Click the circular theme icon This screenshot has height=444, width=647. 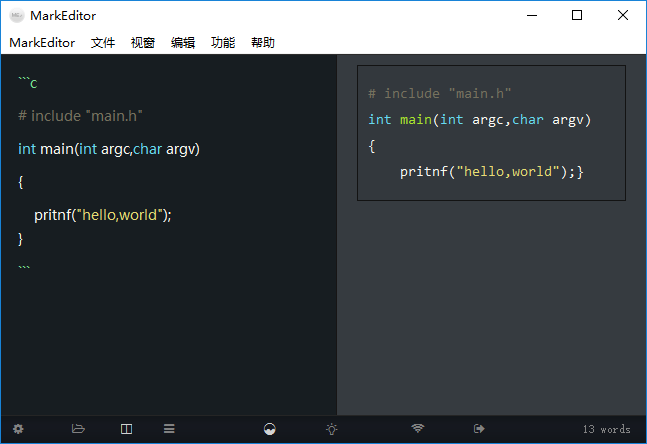pyautogui.click(x=269, y=429)
